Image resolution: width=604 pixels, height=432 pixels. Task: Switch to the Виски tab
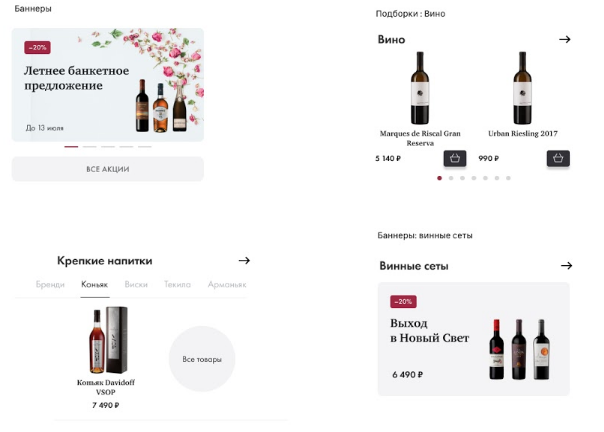(137, 285)
